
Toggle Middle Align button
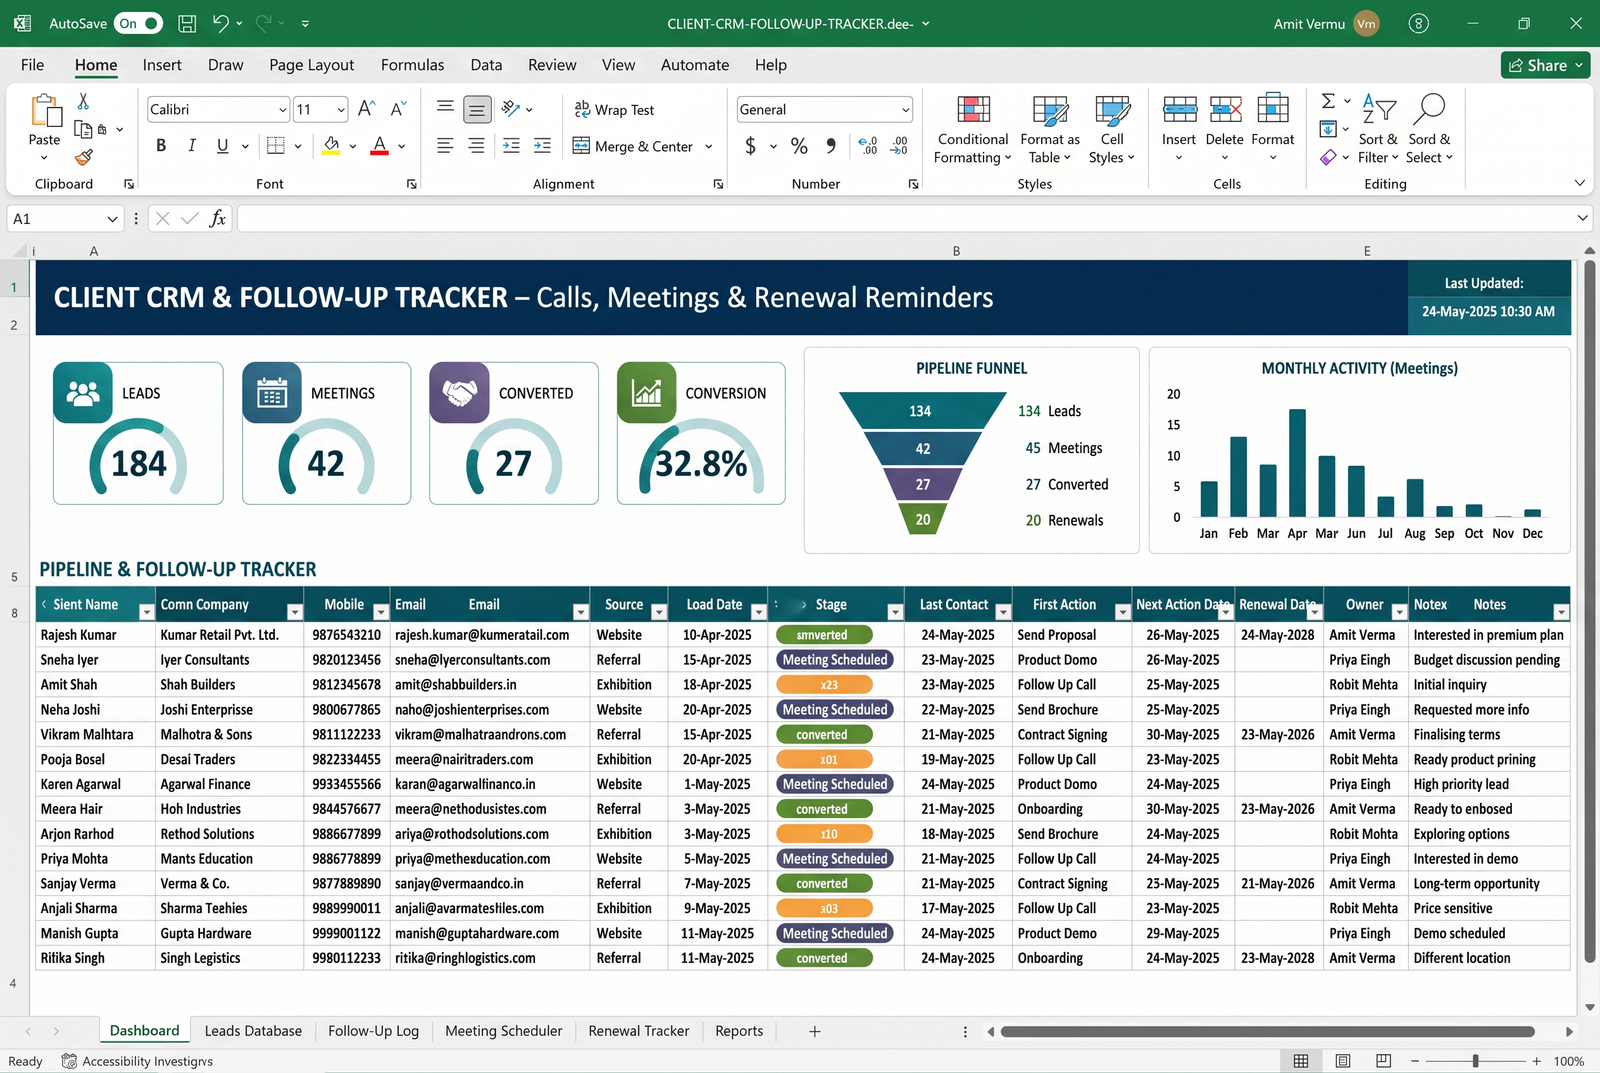tap(477, 109)
